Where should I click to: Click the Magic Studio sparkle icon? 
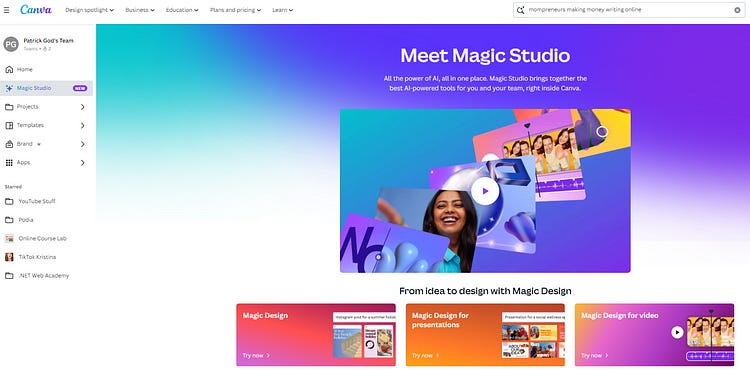pos(9,88)
